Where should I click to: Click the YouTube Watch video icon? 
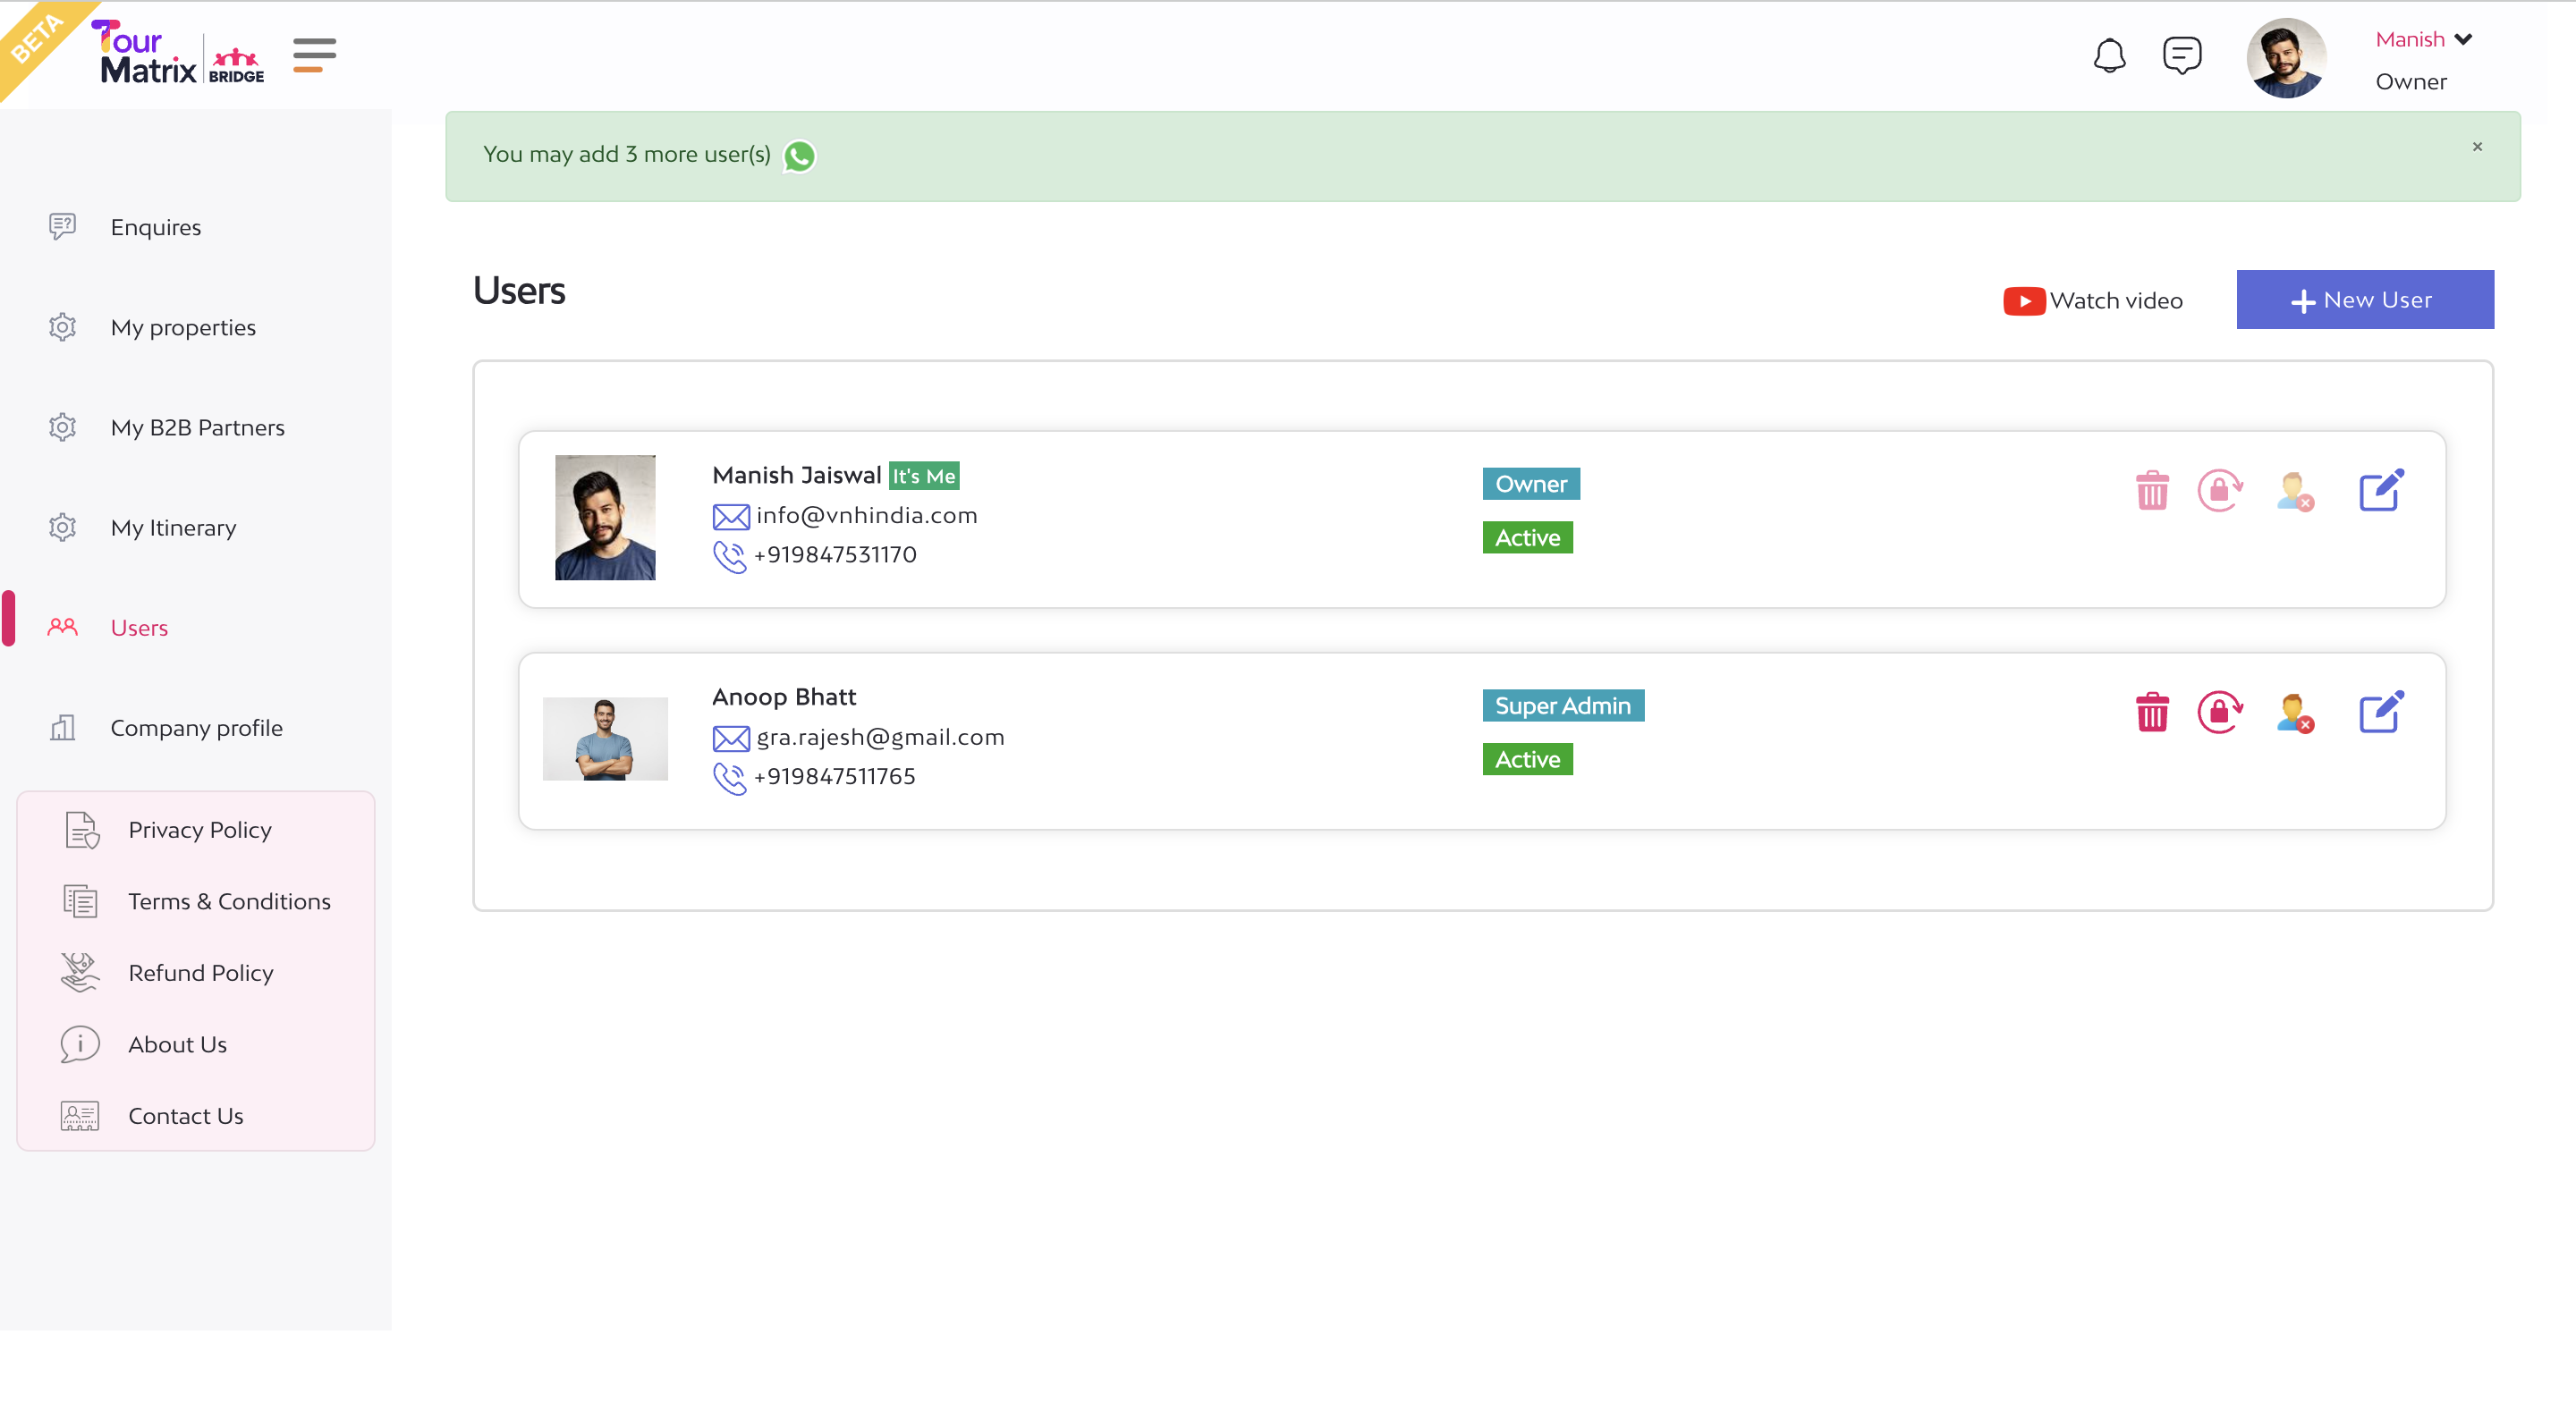tap(2023, 301)
